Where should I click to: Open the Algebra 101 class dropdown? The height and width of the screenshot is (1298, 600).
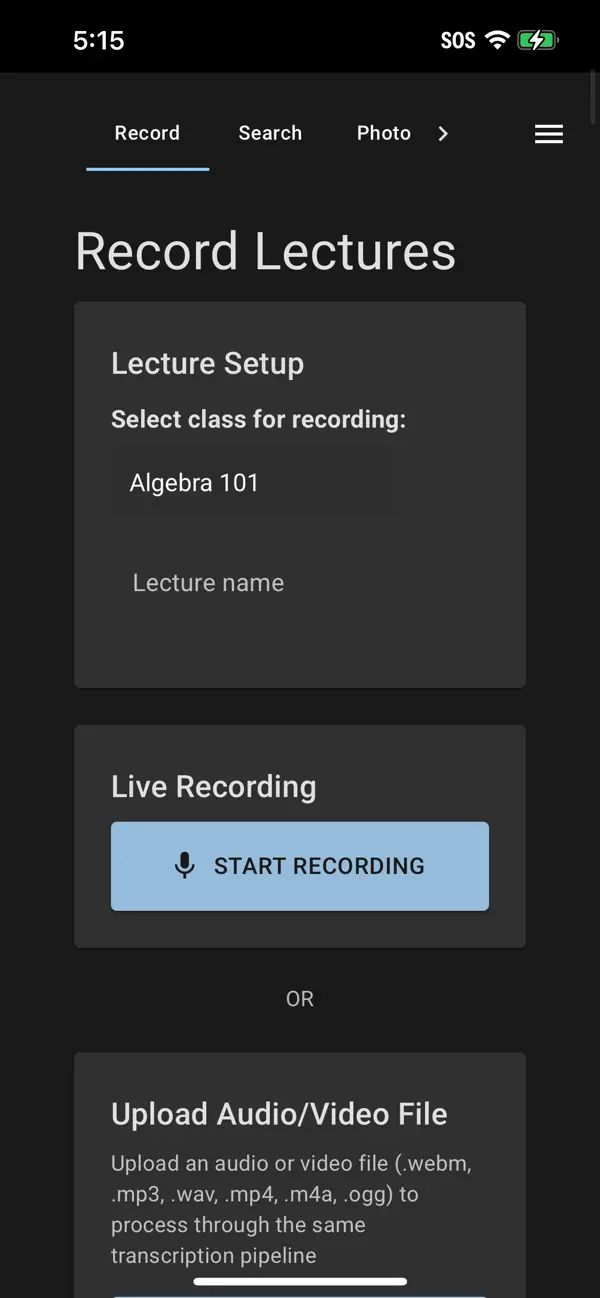coord(254,483)
